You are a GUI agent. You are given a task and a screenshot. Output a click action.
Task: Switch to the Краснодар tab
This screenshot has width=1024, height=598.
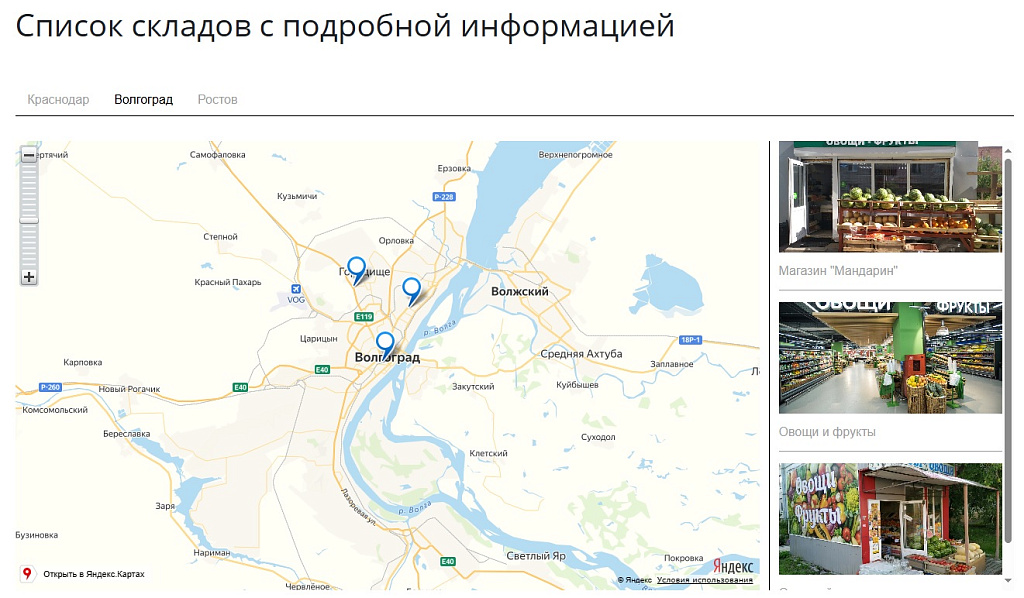(58, 100)
